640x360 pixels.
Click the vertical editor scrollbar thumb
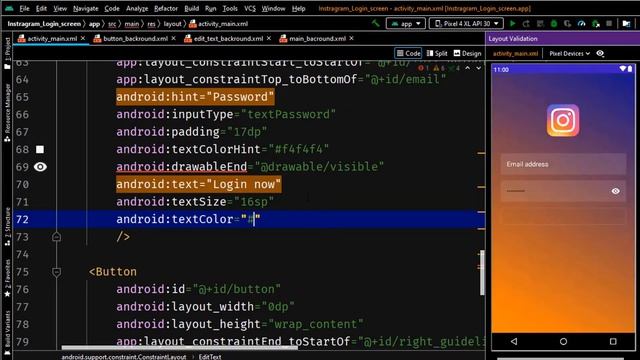(482, 273)
